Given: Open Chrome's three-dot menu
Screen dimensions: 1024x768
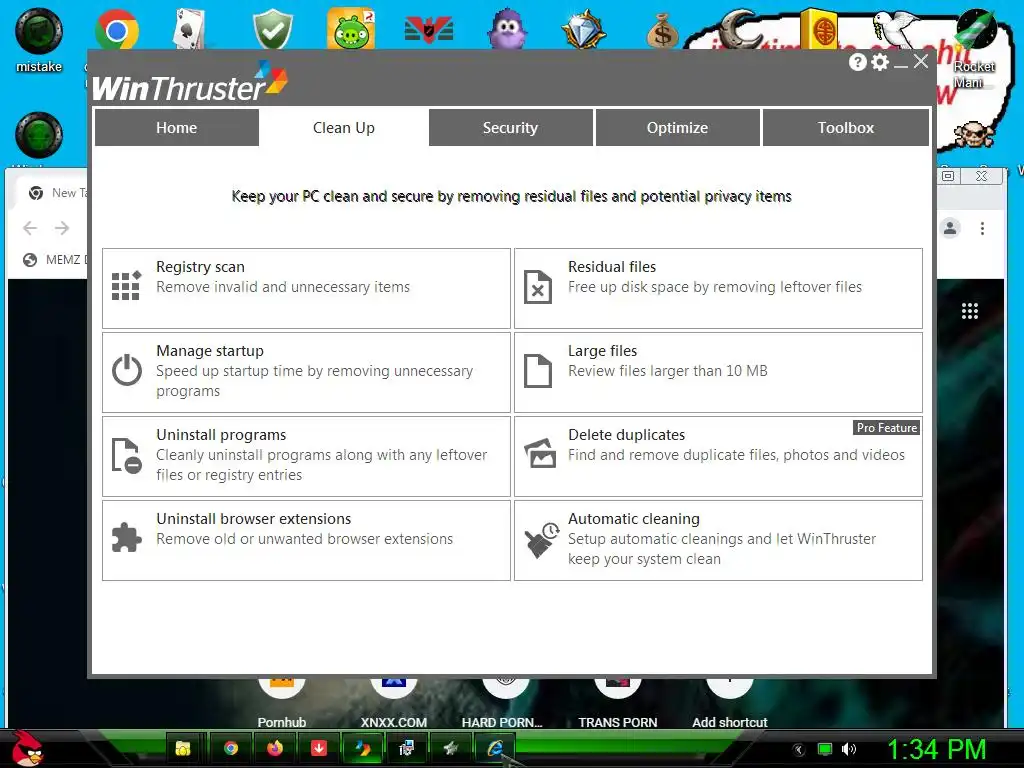Looking at the screenshot, I should [x=982, y=229].
